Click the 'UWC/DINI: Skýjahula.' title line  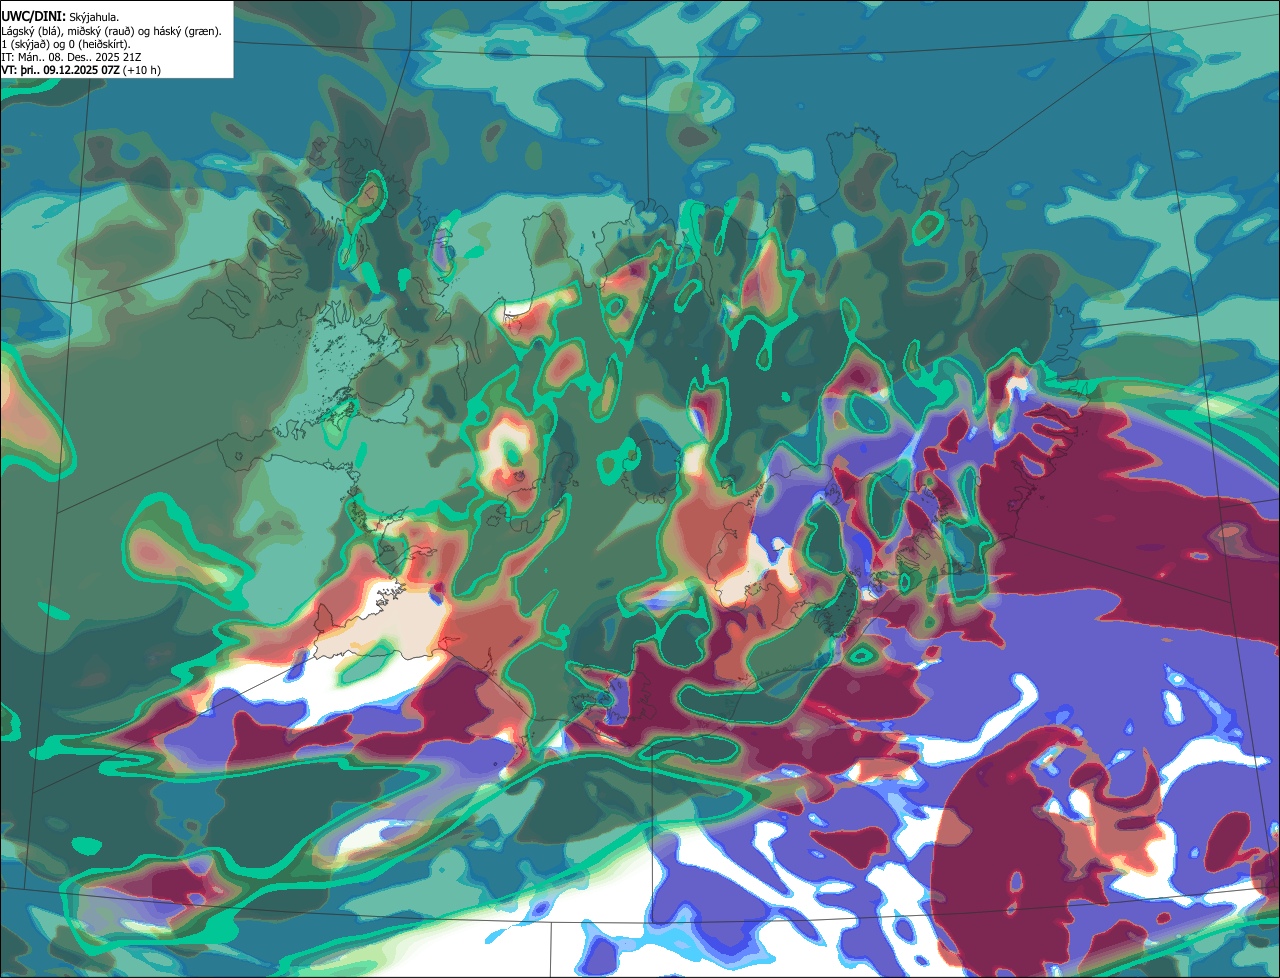click(60, 17)
